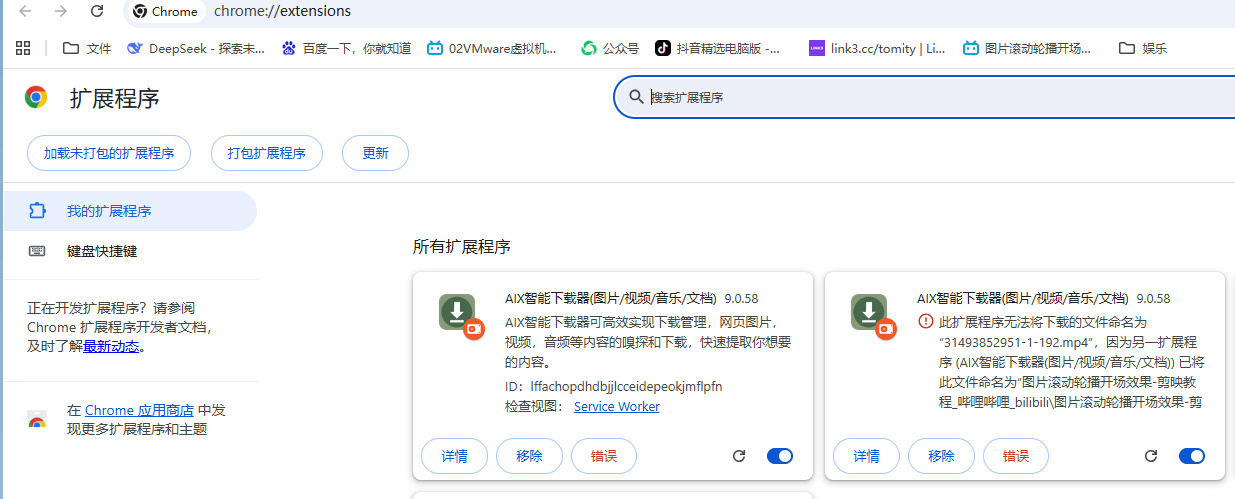1235x499 pixels.
Task: Click the second AIX智能下载器 extension icon
Action: [x=873, y=314]
